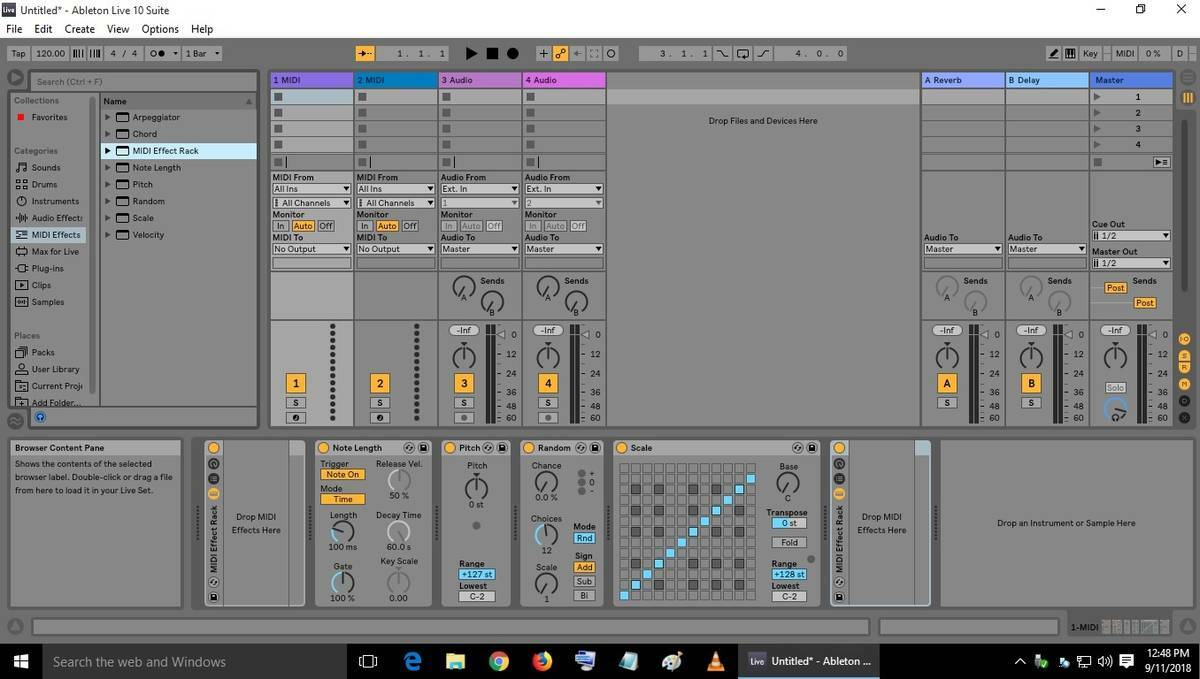Click the 120.00 tempo field
Screen dimensions: 1200x679
point(49,53)
